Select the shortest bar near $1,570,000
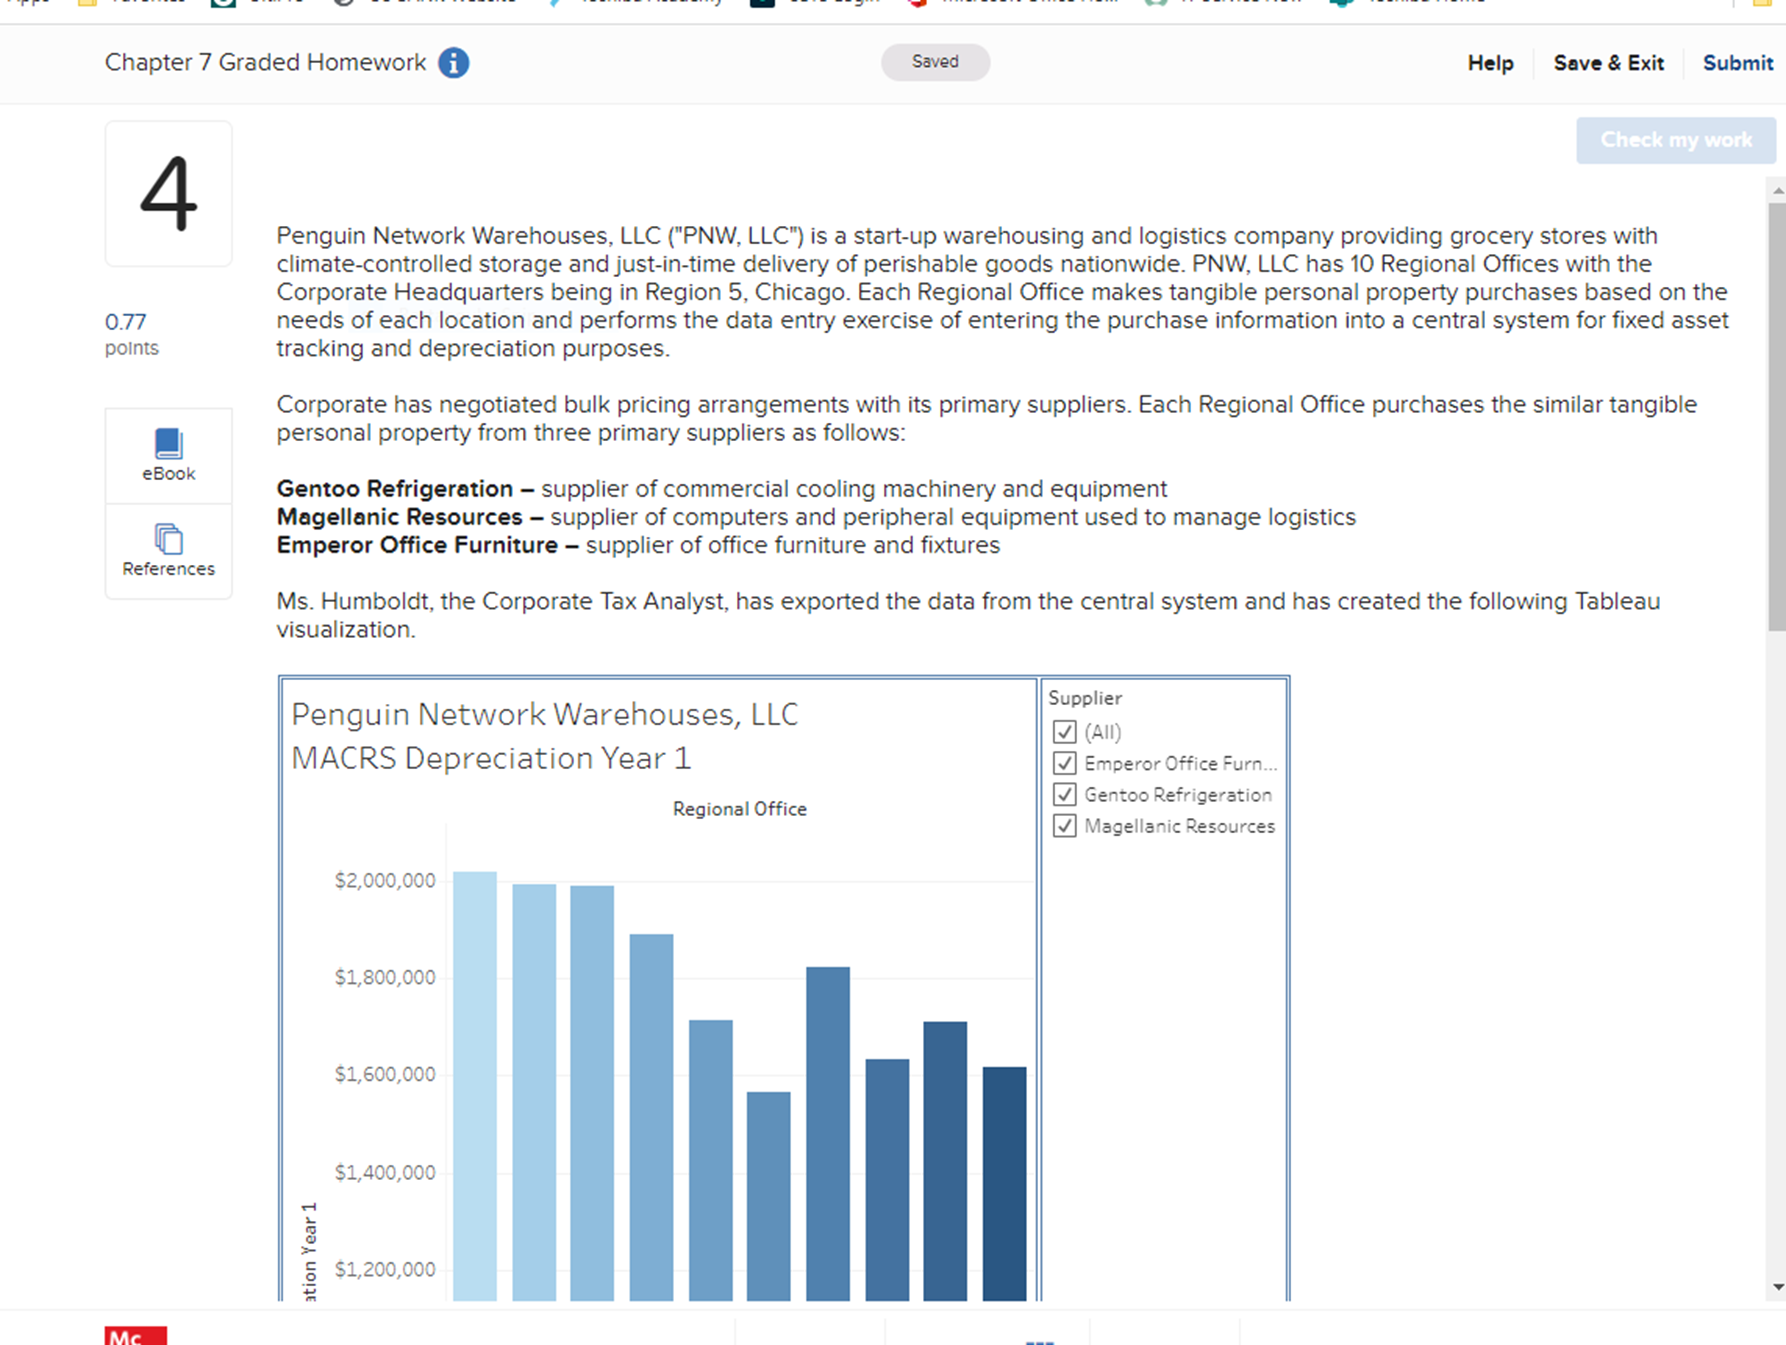 click(769, 1196)
